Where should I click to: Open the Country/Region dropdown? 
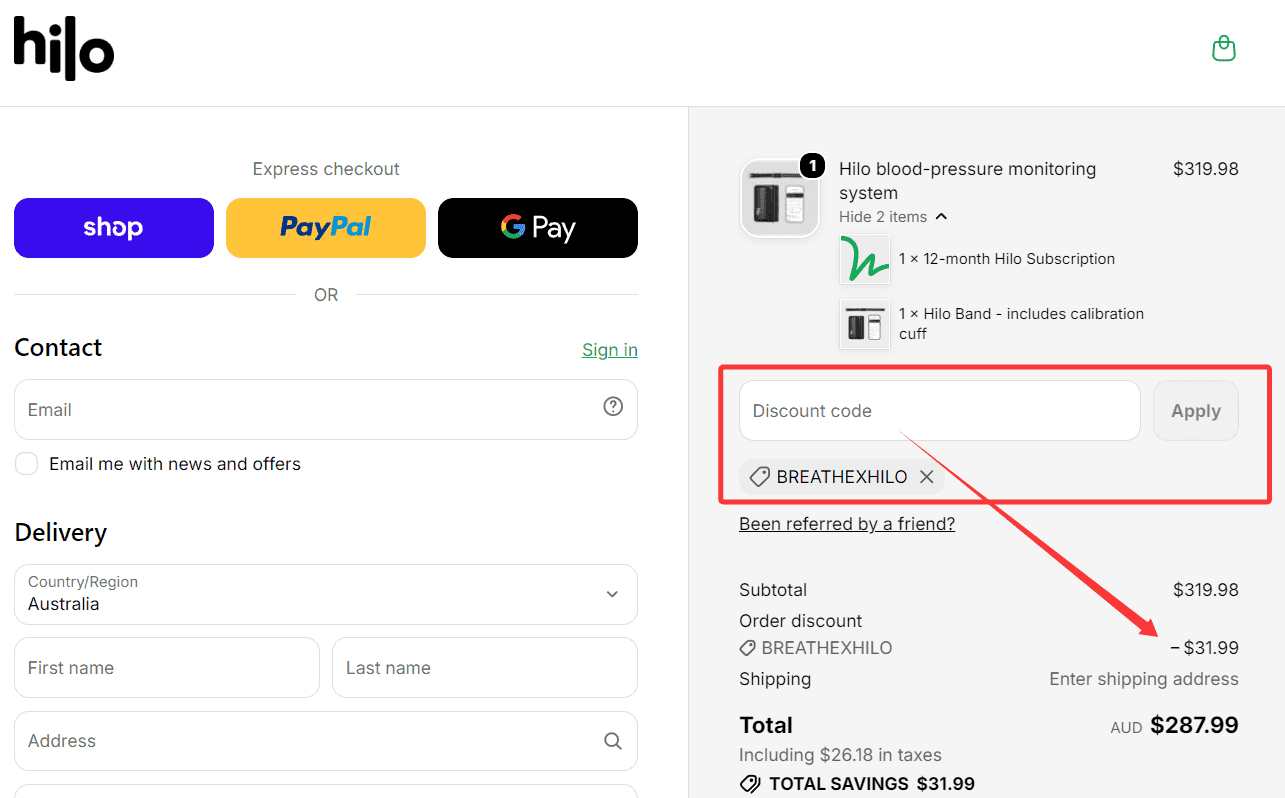[326, 594]
